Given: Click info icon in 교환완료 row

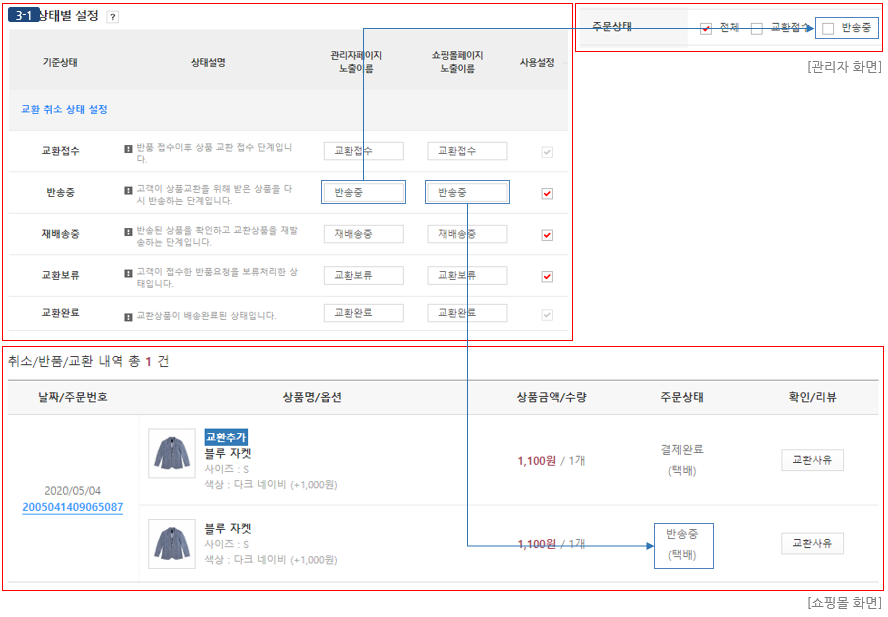Looking at the screenshot, I should click(128, 317).
